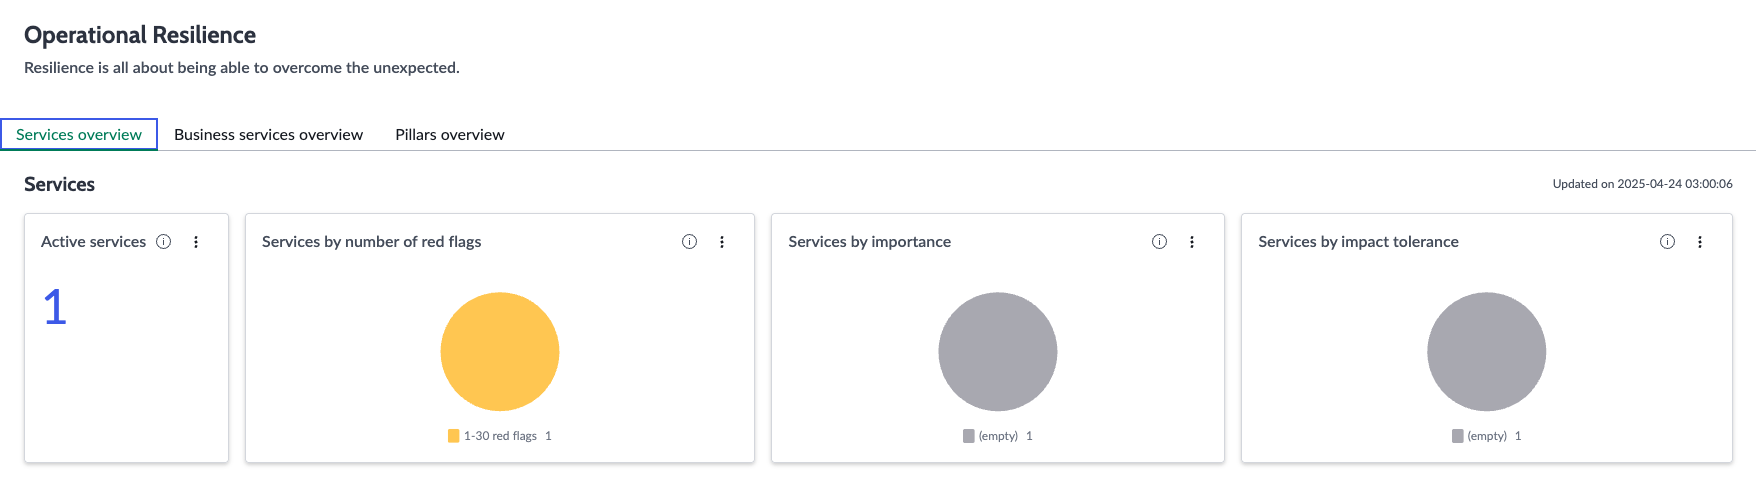Open kebab menu for impact tolerance card
1756x480 pixels.
pyautogui.click(x=1700, y=242)
